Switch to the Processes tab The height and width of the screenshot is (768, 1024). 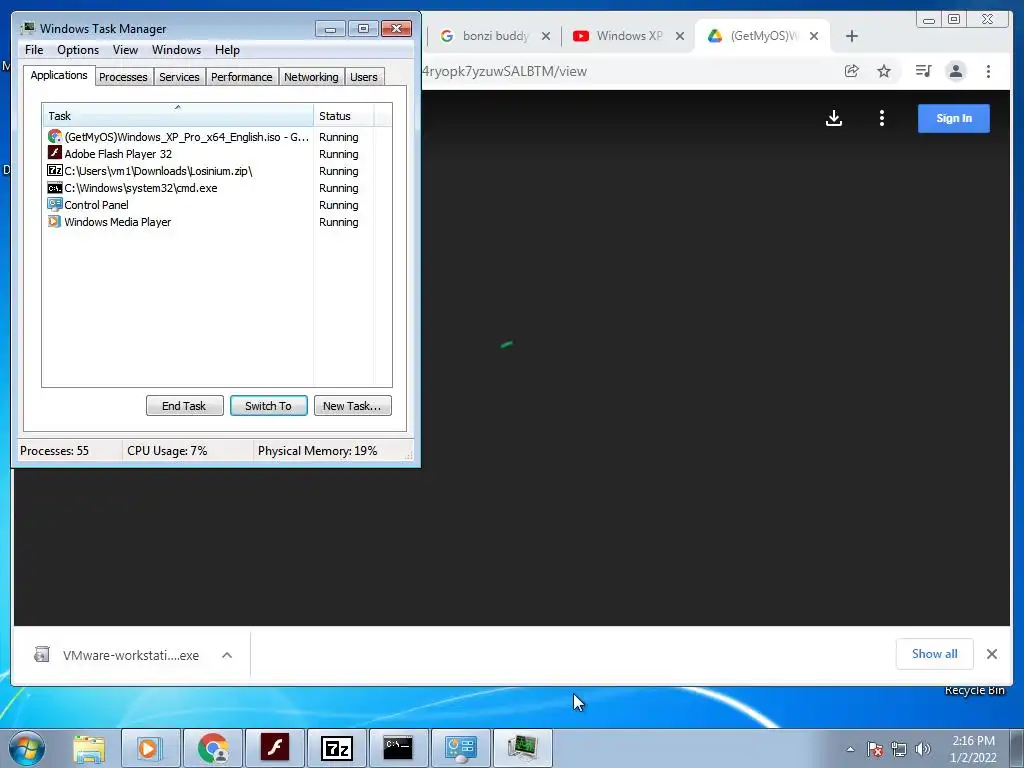(123, 77)
